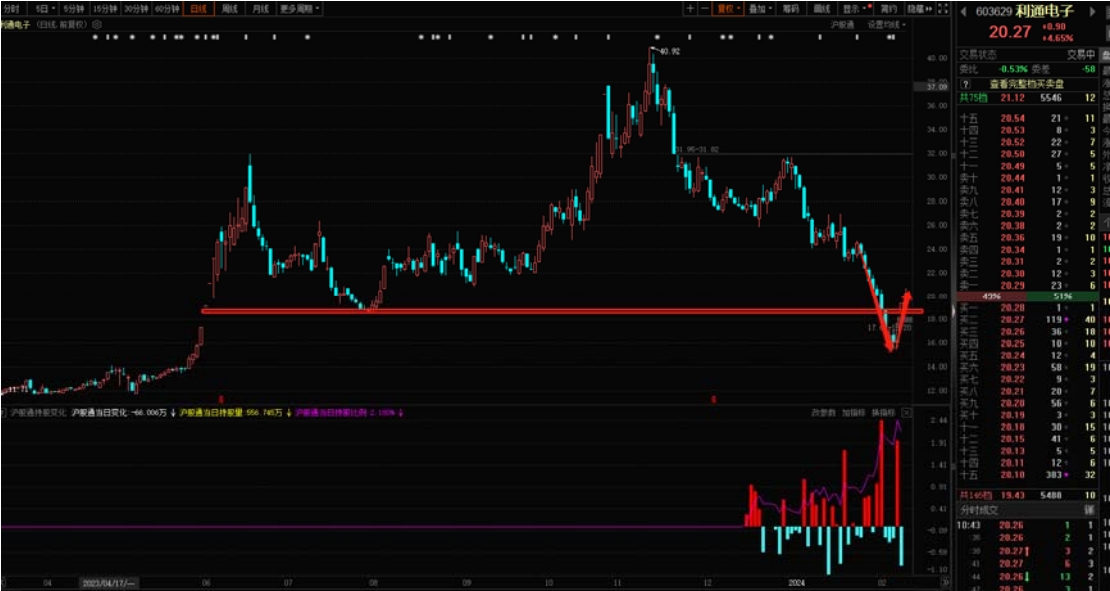1110x591 pixels.
Task: Click the 改参数 button
Action: click(822, 412)
